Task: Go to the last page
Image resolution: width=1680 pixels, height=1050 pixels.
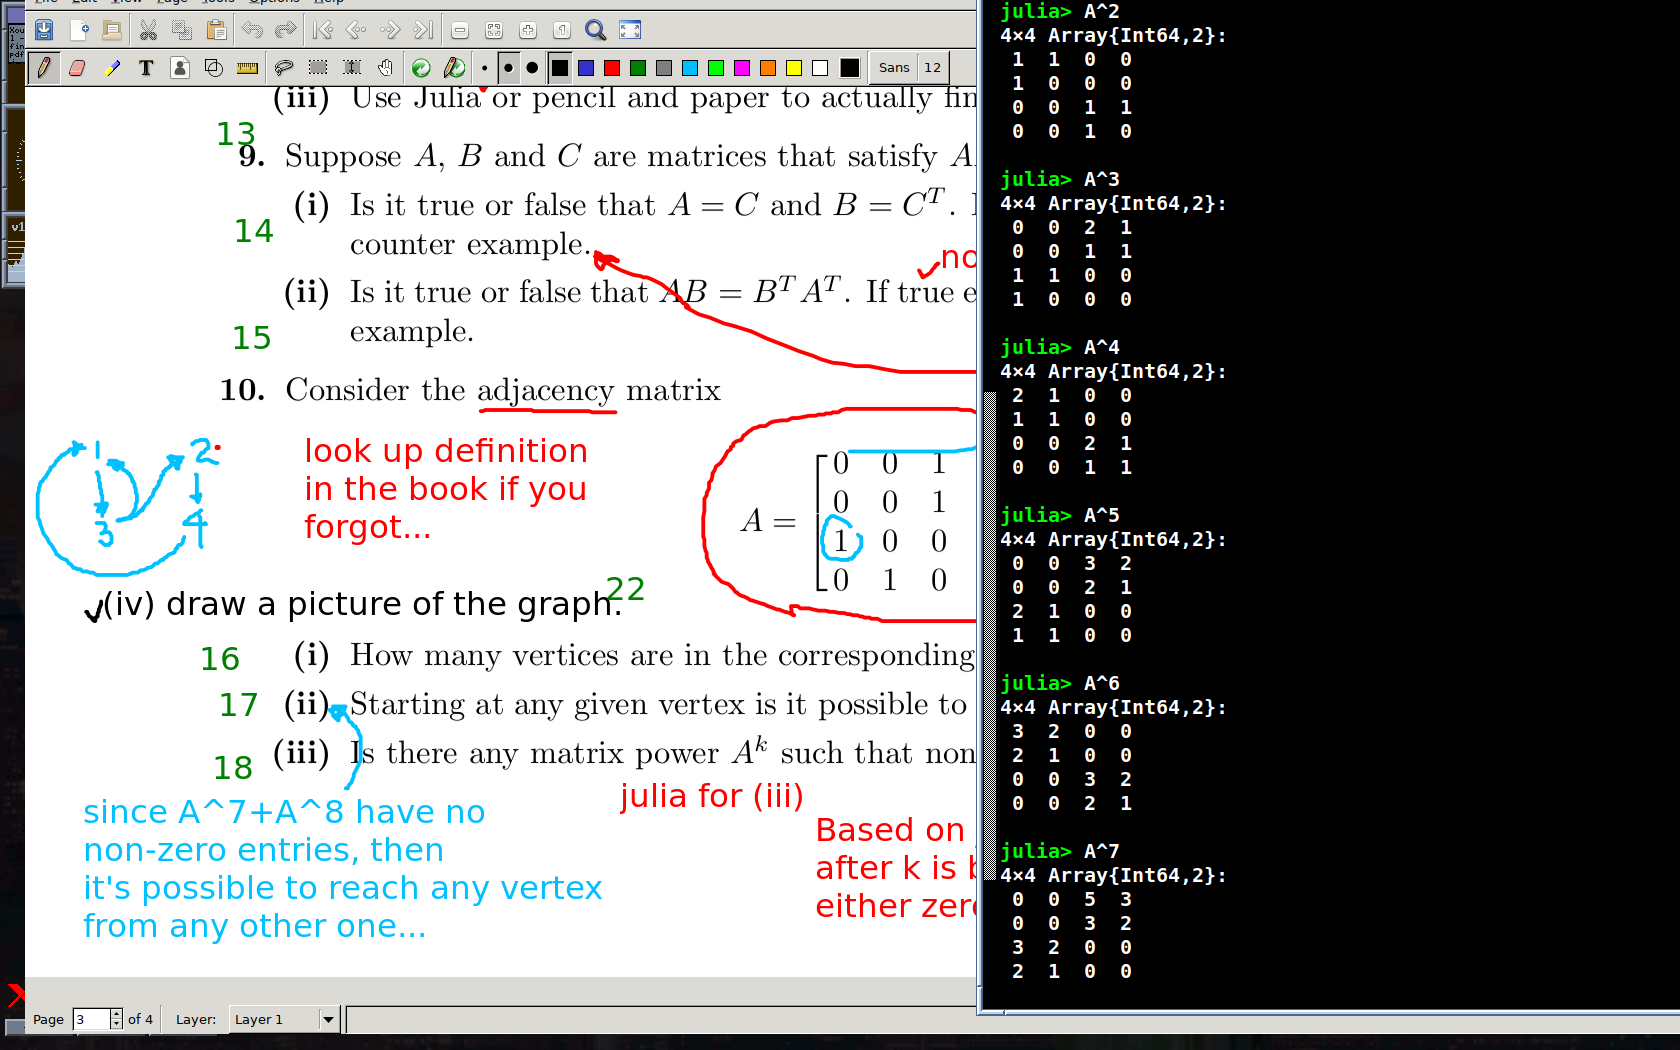Action: coord(424,30)
